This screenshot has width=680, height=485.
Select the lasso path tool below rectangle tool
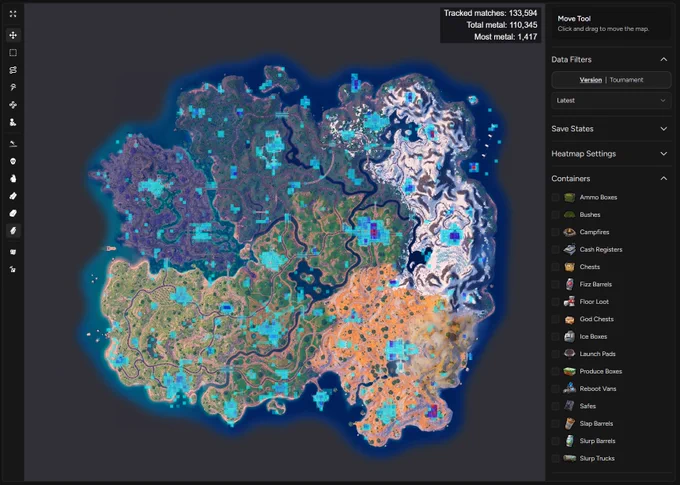point(13,70)
